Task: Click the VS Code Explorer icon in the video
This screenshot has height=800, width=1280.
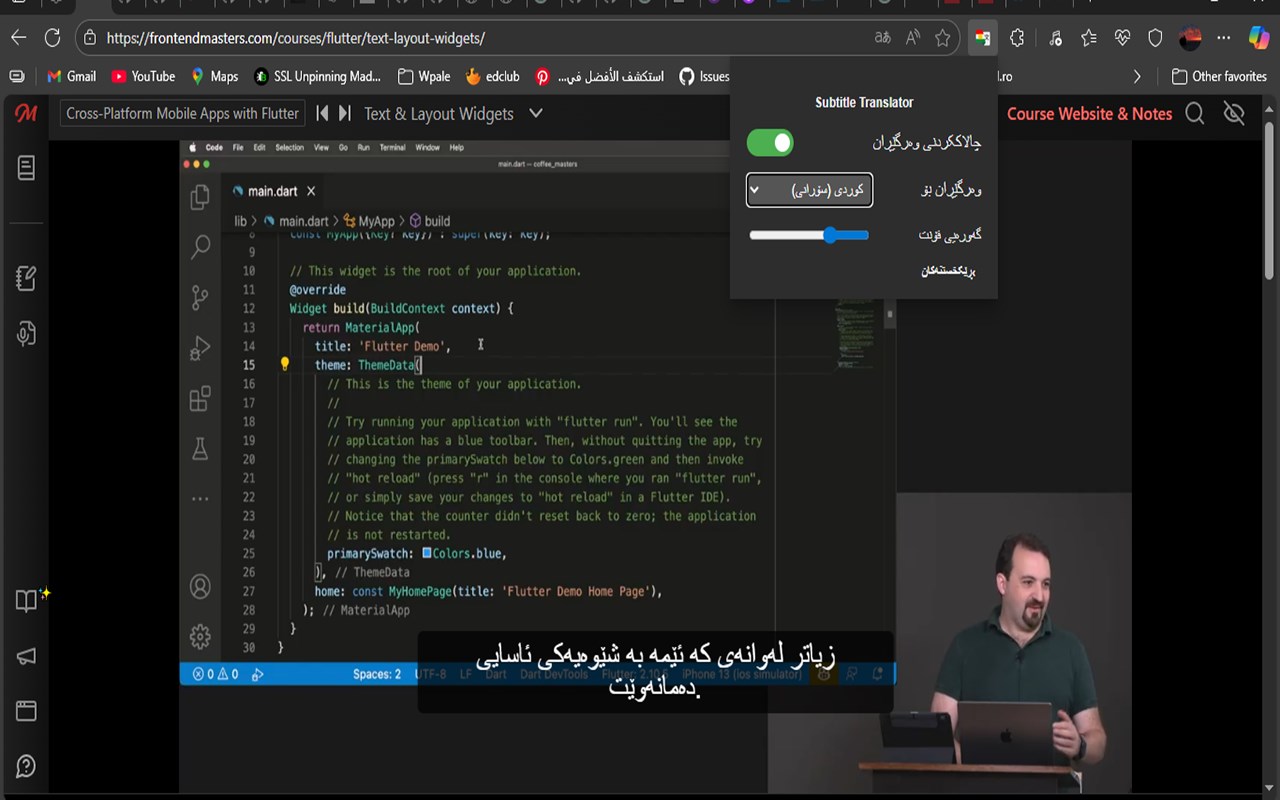Action: pyautogui.click(x=200, y=197)
